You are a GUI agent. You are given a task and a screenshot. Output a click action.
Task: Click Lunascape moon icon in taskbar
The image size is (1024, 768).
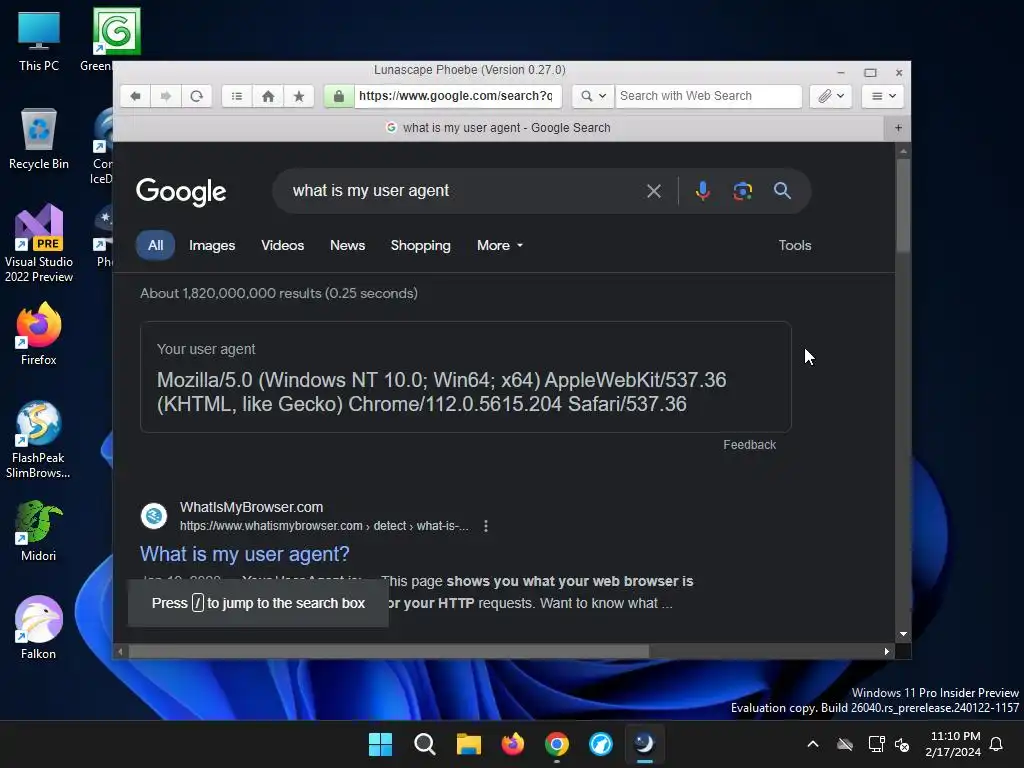point(645,744)
